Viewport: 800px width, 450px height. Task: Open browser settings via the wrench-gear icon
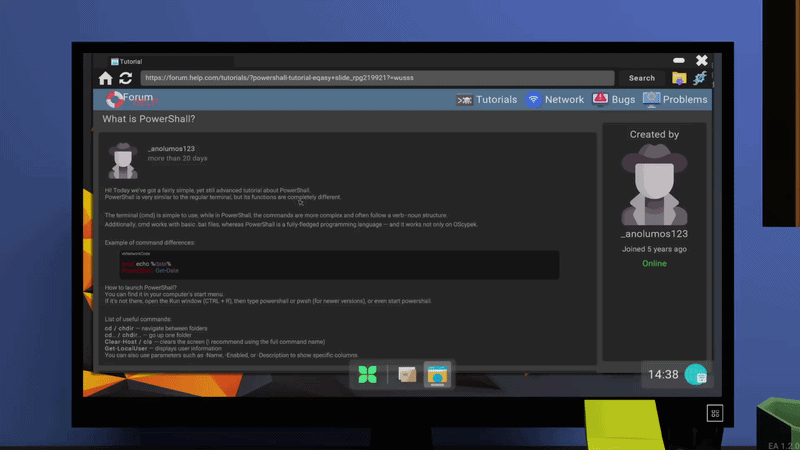coord(700,78)
